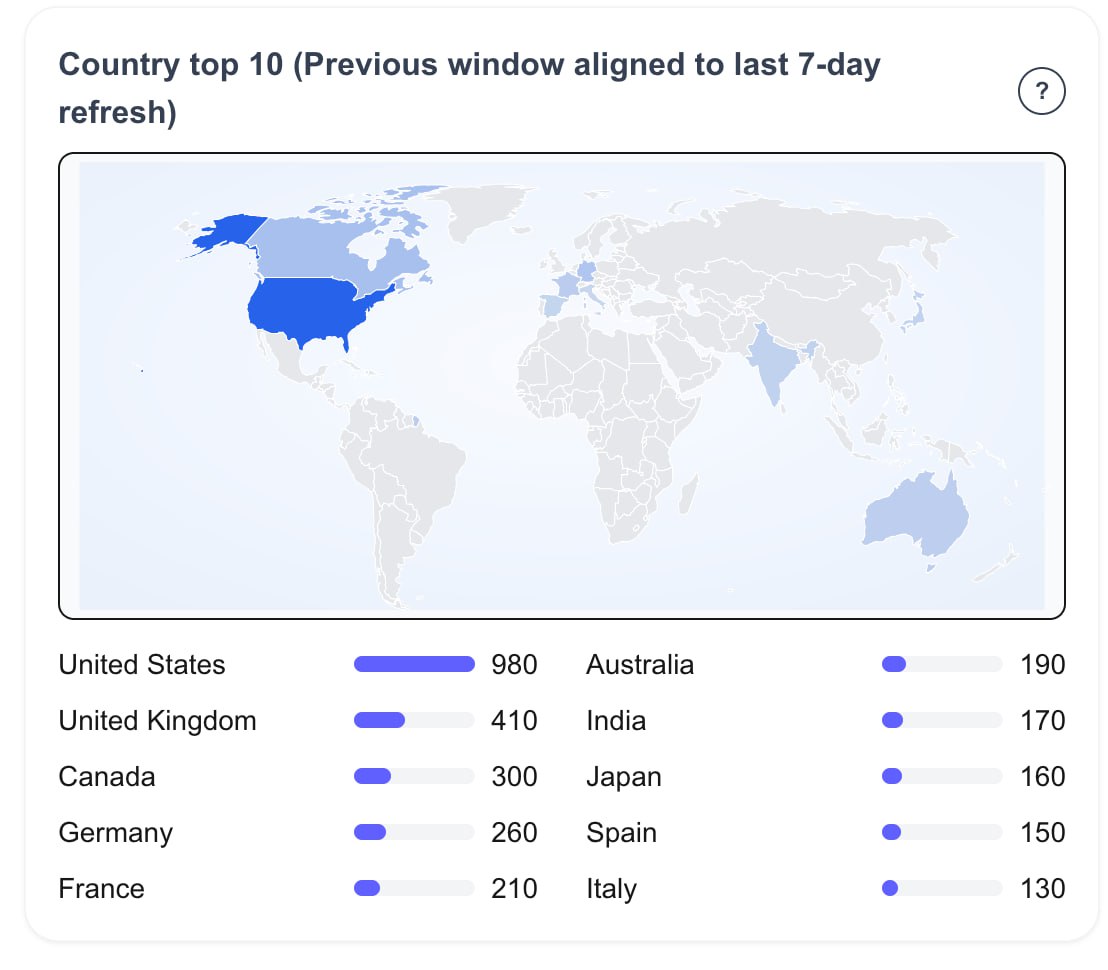The width and height of the screenshot is (1108, 970).
Task: Click the Australia progress bar
Action: click(941, 665)
